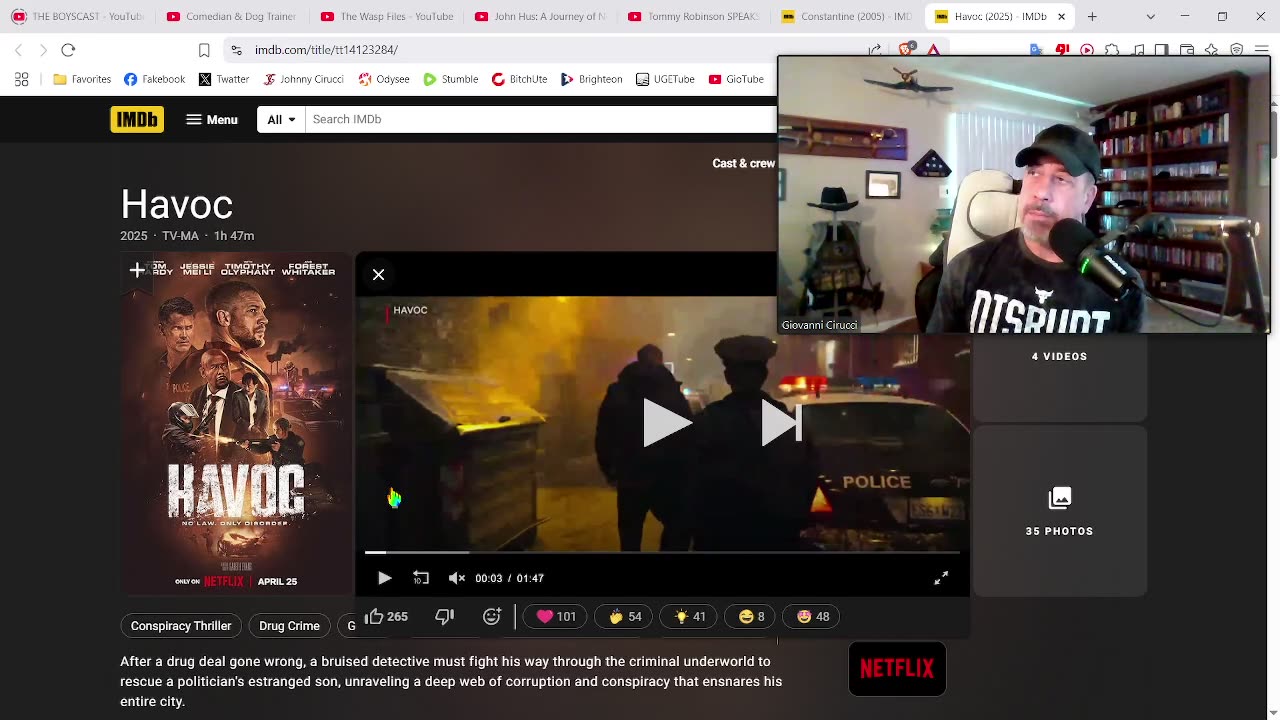The image size is (1280, 720).
Task: Open the 4 Videos panel
Action: pos(1059,356)
